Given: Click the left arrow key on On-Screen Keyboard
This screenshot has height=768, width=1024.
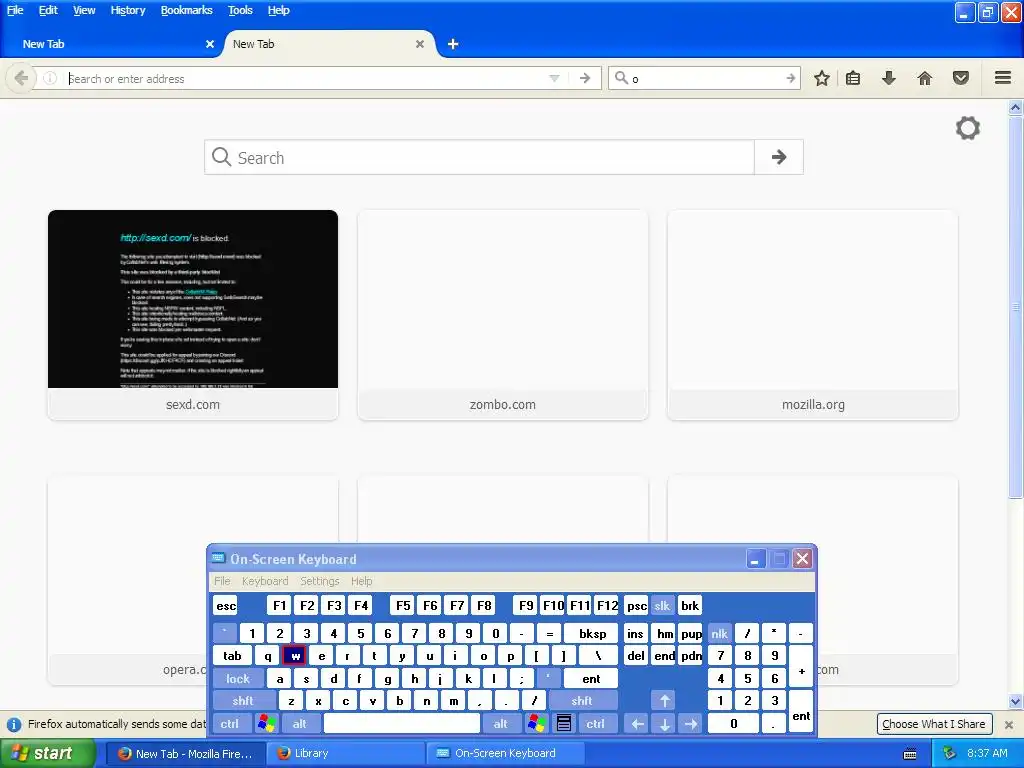Looking at the screenshot, I should 637,724.
